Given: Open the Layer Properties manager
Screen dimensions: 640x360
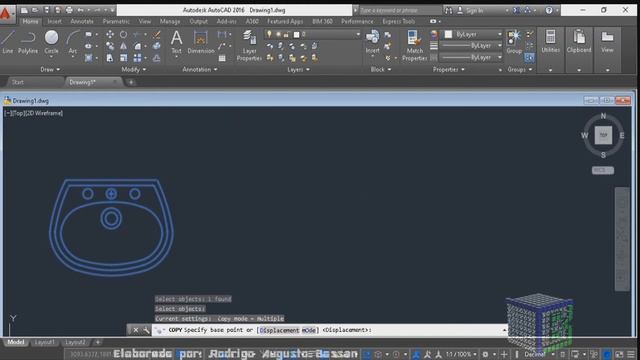Looking at the screenshot, I should (x=249, y=45).
